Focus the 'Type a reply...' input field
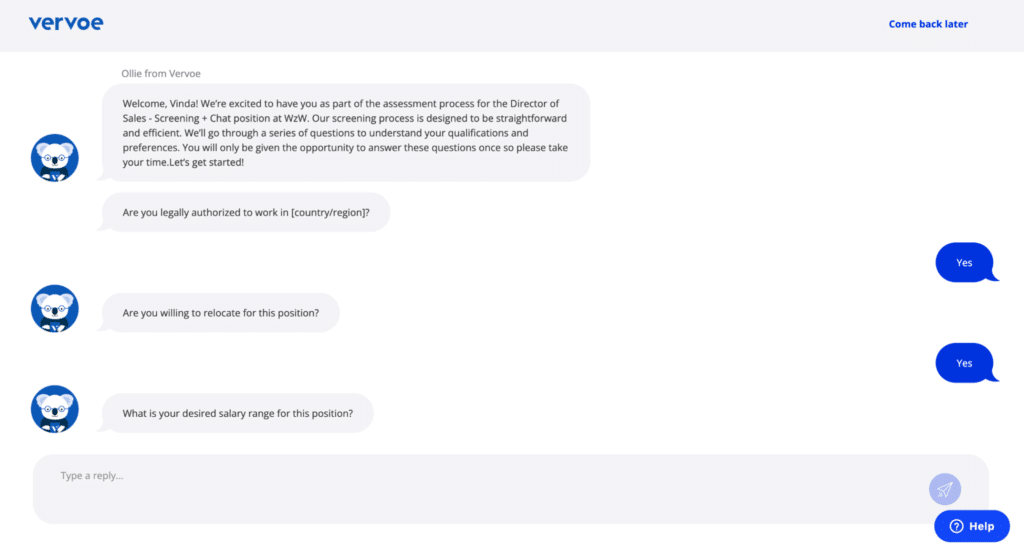Image resolution: width=1024 pixels, height=550 pixels. [x=511, y=489]
